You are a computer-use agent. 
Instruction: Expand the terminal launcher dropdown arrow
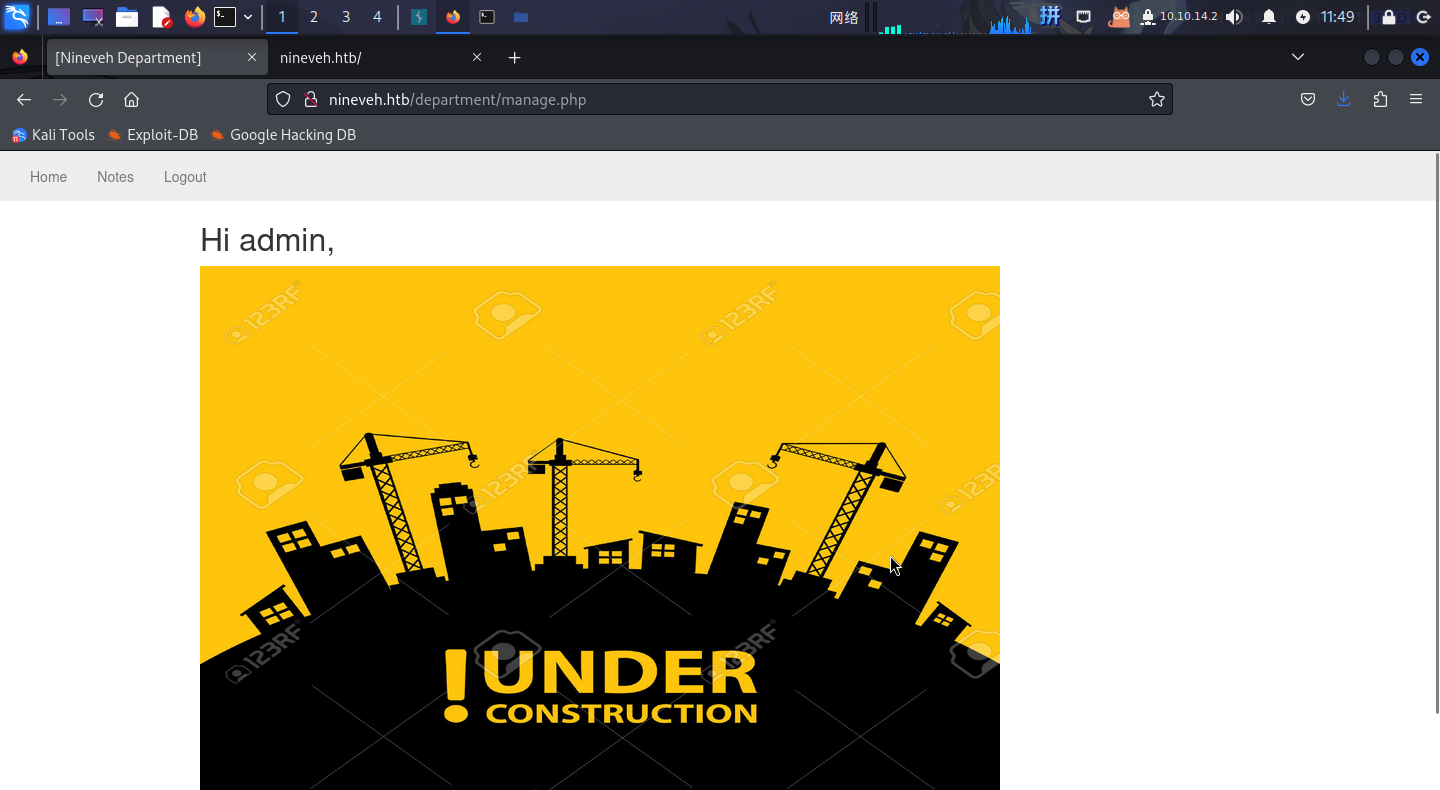248,17
